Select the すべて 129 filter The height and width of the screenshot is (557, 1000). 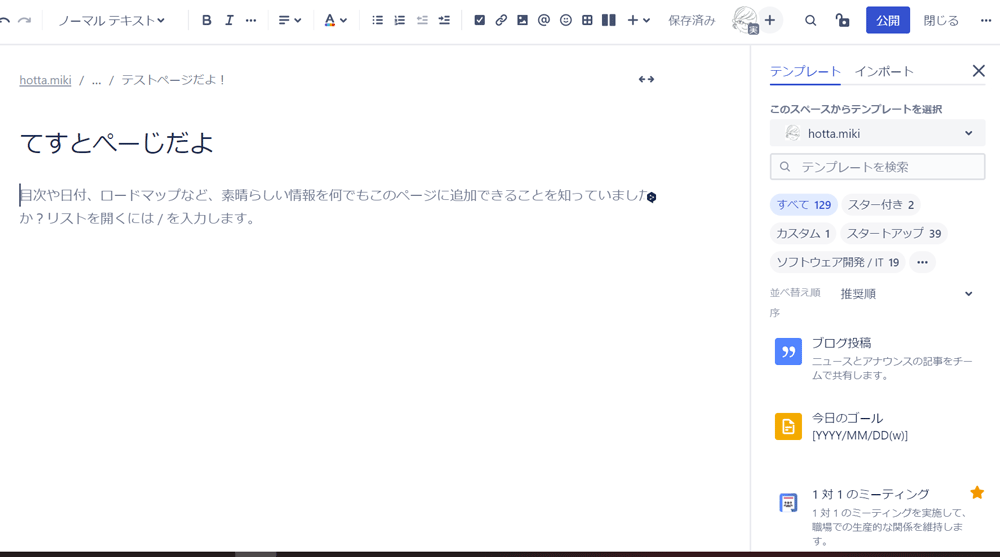(x=804, y=205)
